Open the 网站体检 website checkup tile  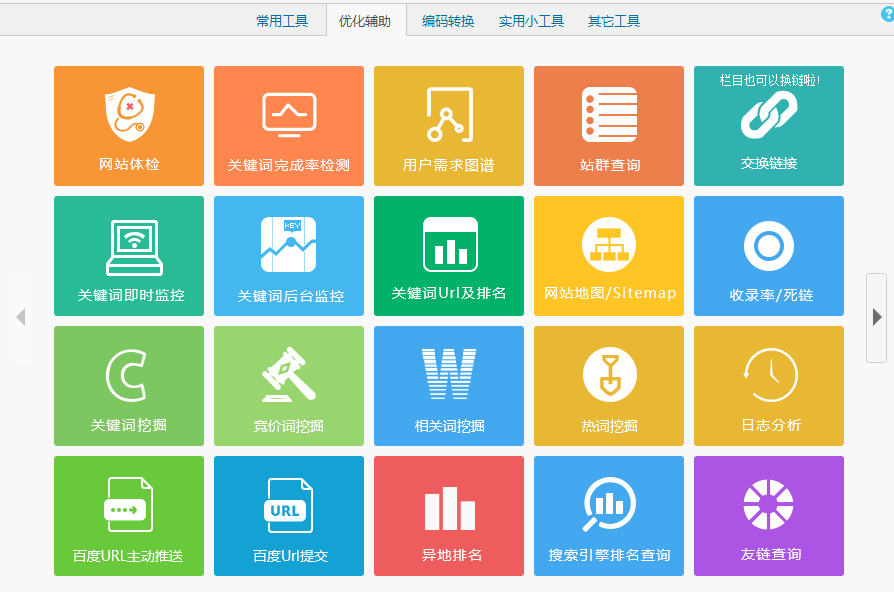(129, 126)
